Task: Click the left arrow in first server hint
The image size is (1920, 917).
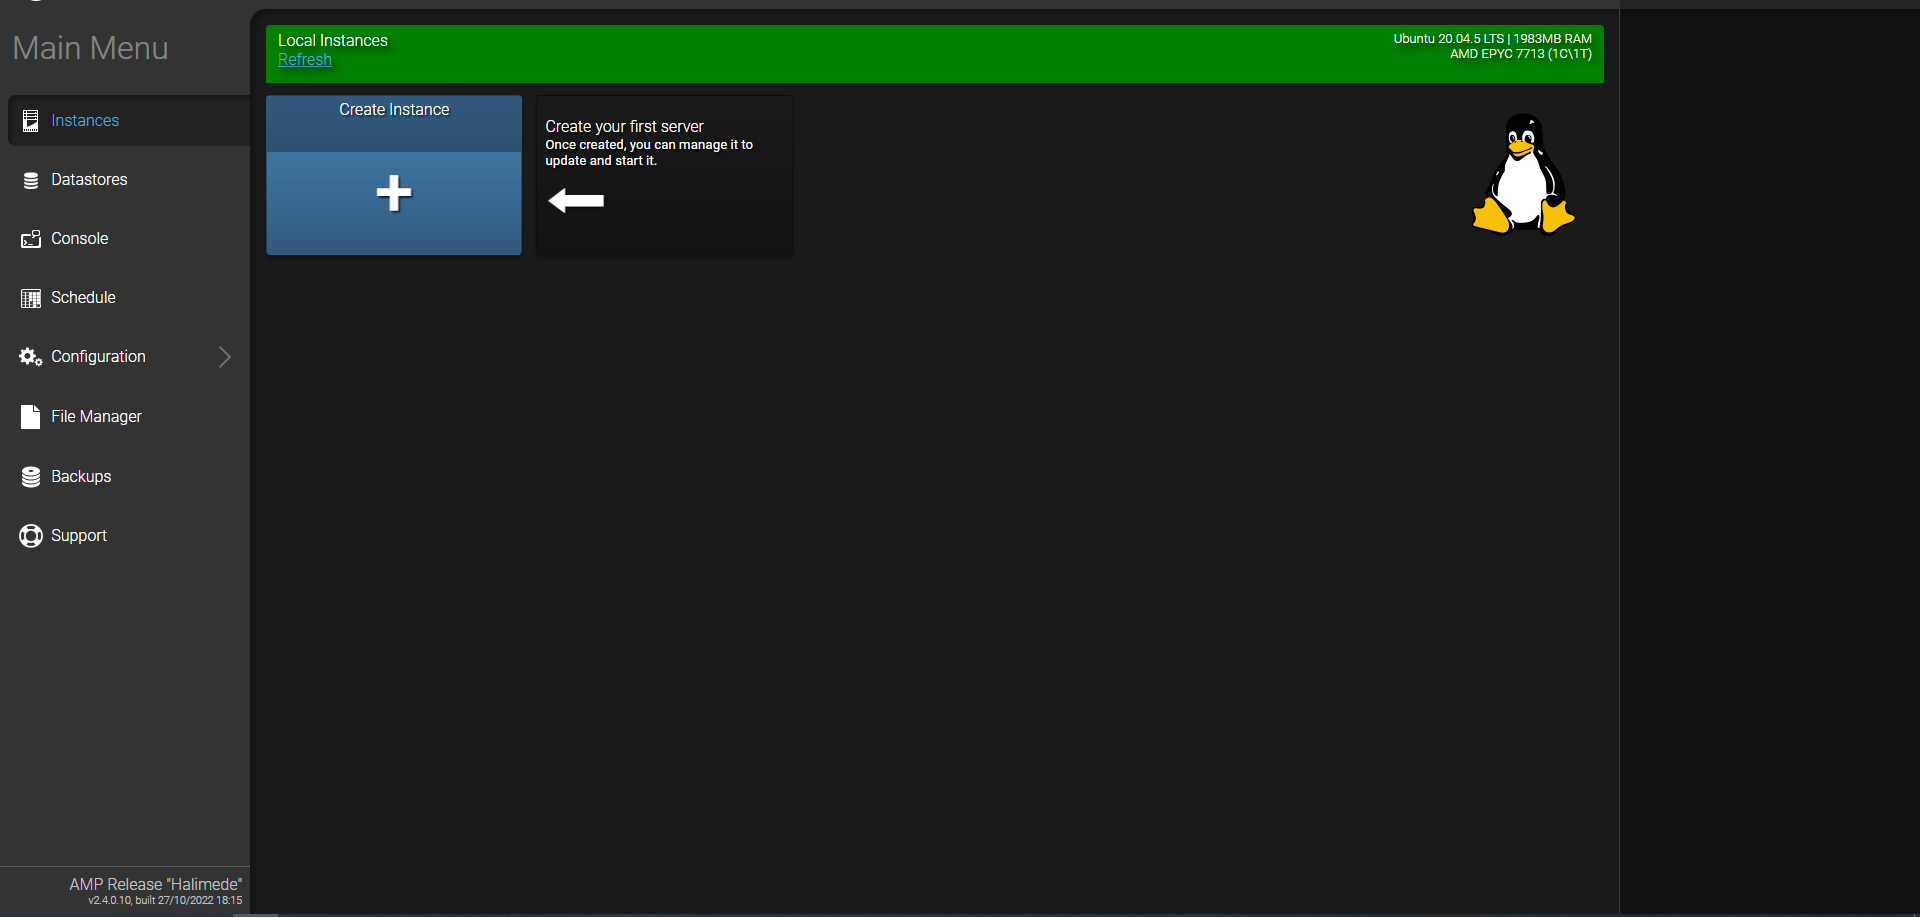Action: click(576, 201)
